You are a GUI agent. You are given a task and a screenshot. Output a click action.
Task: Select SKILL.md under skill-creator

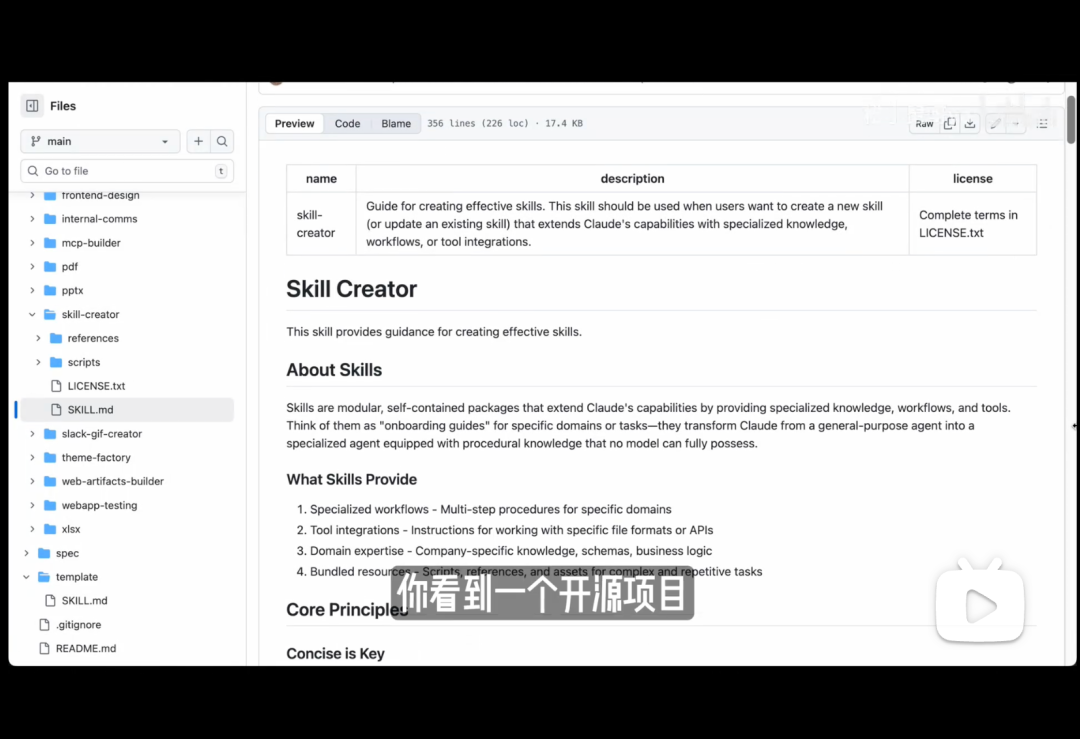pos(127,410)
